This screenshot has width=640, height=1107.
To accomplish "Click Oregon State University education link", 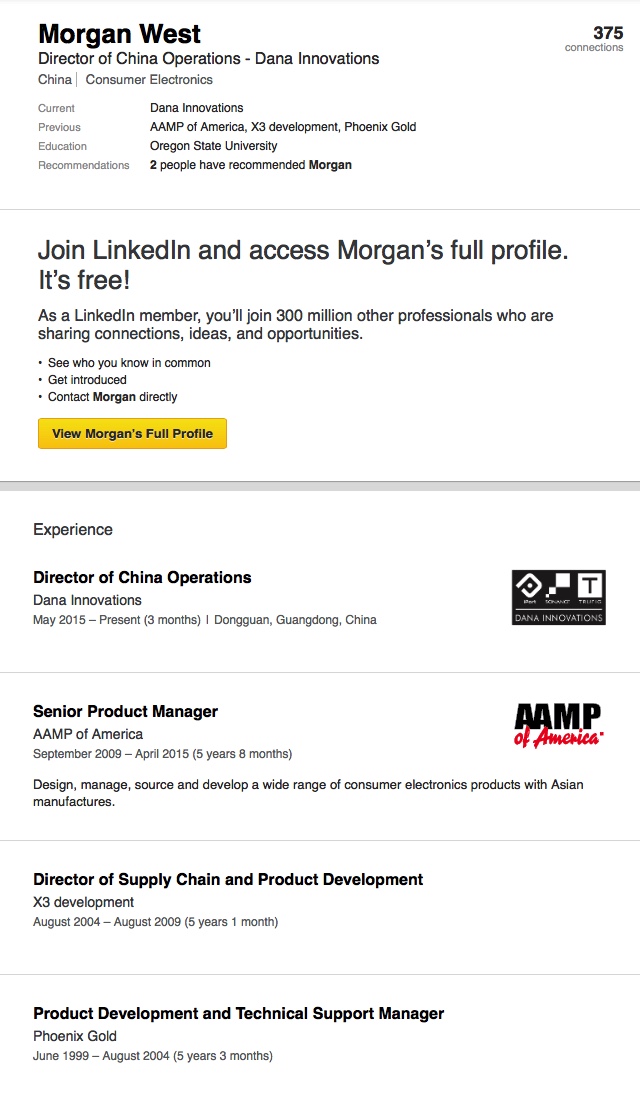I will tap(213, 146).
